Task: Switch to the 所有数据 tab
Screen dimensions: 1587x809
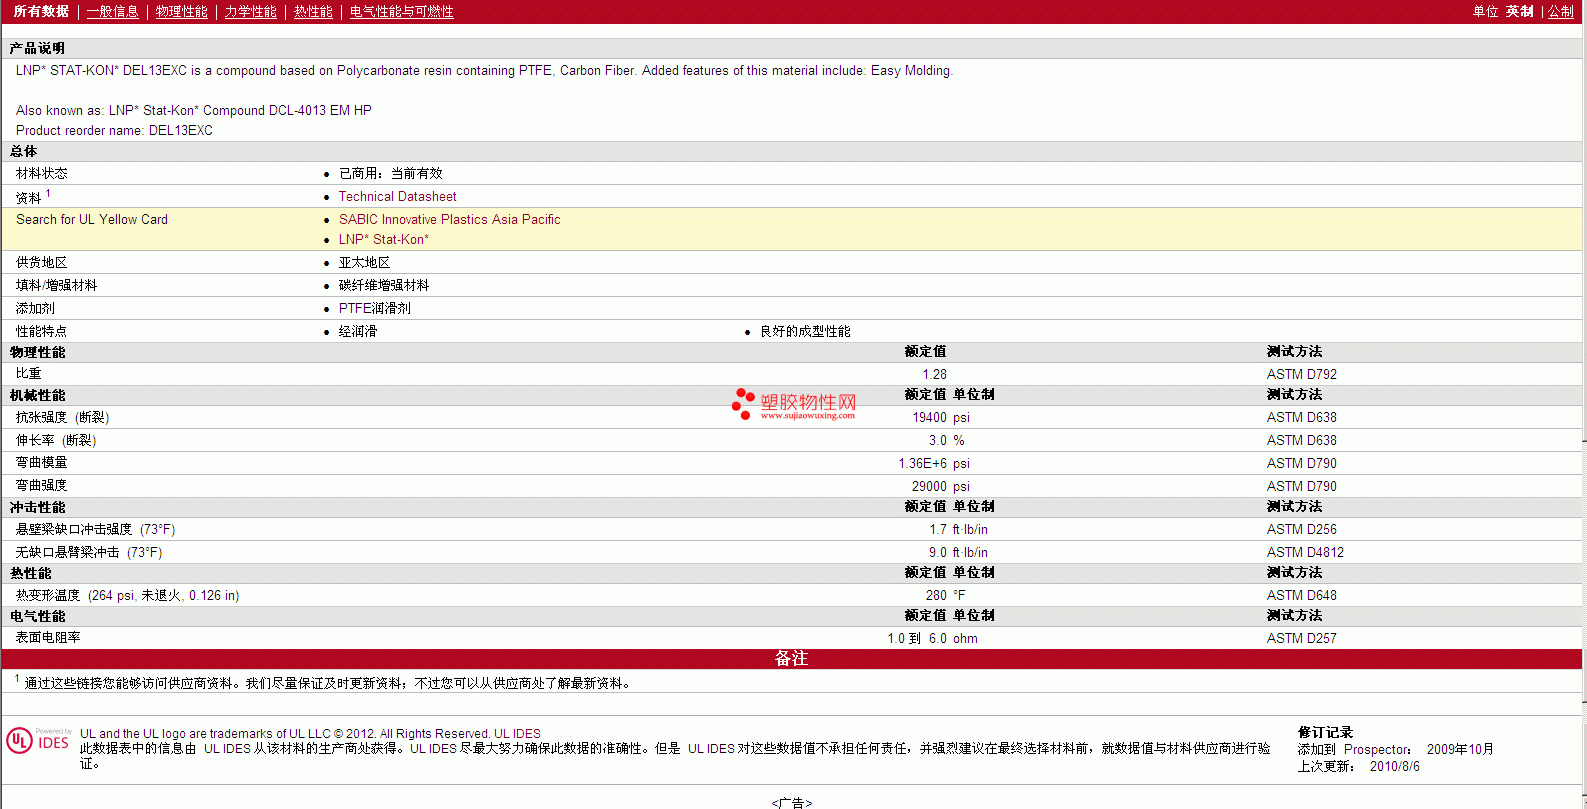Action: (41, 12)
